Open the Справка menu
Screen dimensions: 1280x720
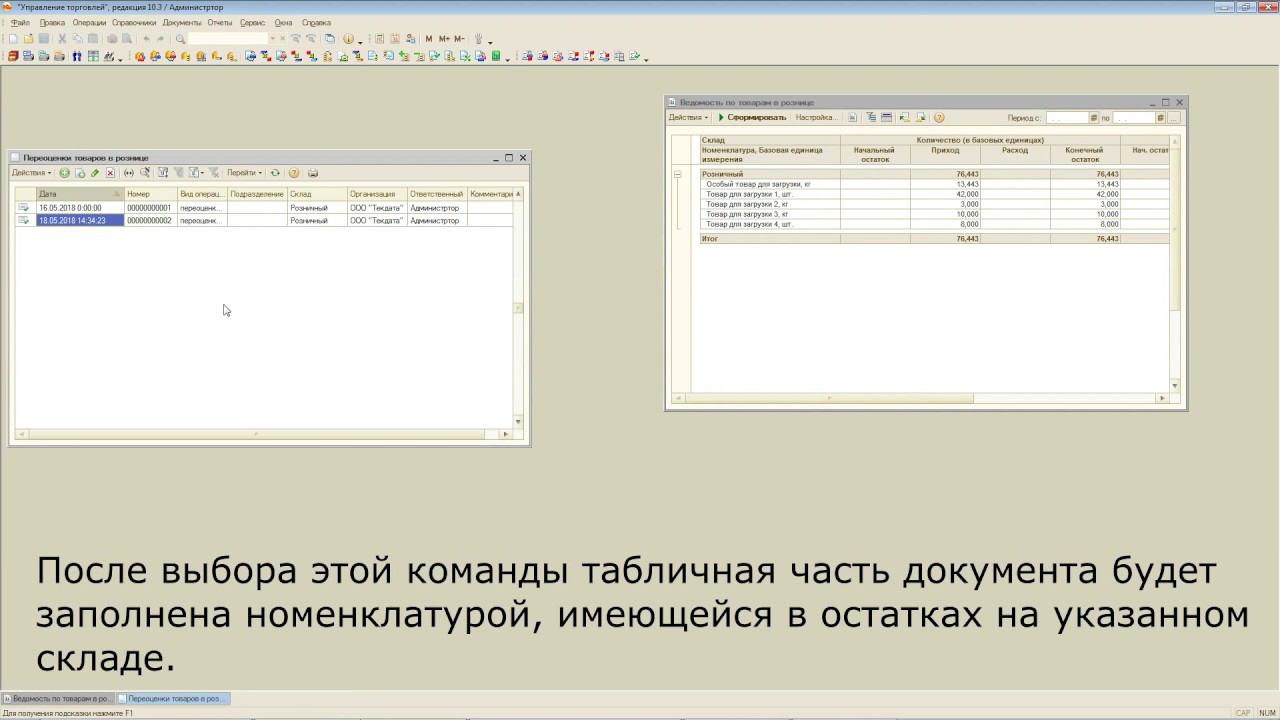click(x=316, y=22)
